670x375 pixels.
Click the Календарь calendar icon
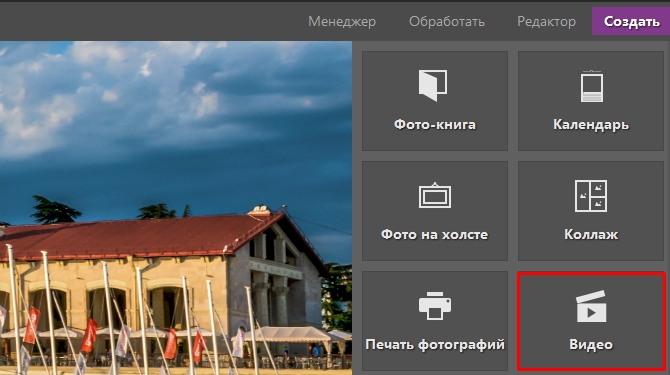[591, 86]
